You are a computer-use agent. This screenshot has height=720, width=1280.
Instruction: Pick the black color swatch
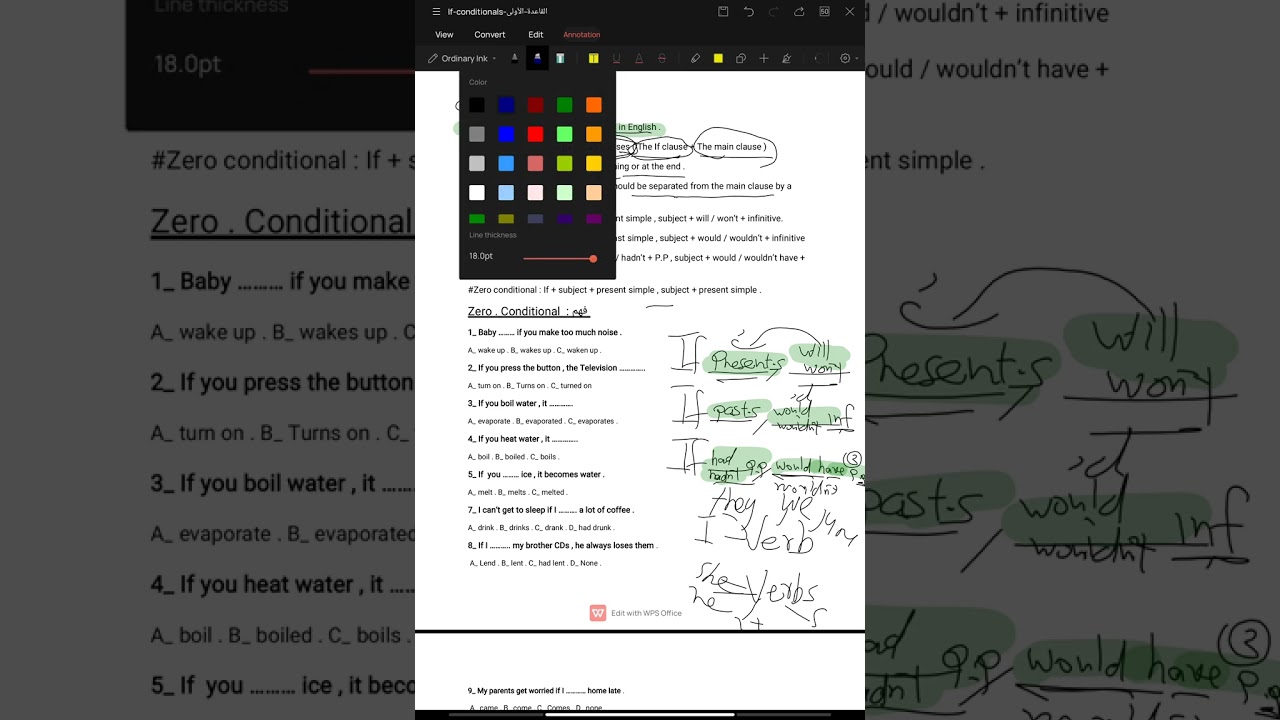[x=477, y=105]
